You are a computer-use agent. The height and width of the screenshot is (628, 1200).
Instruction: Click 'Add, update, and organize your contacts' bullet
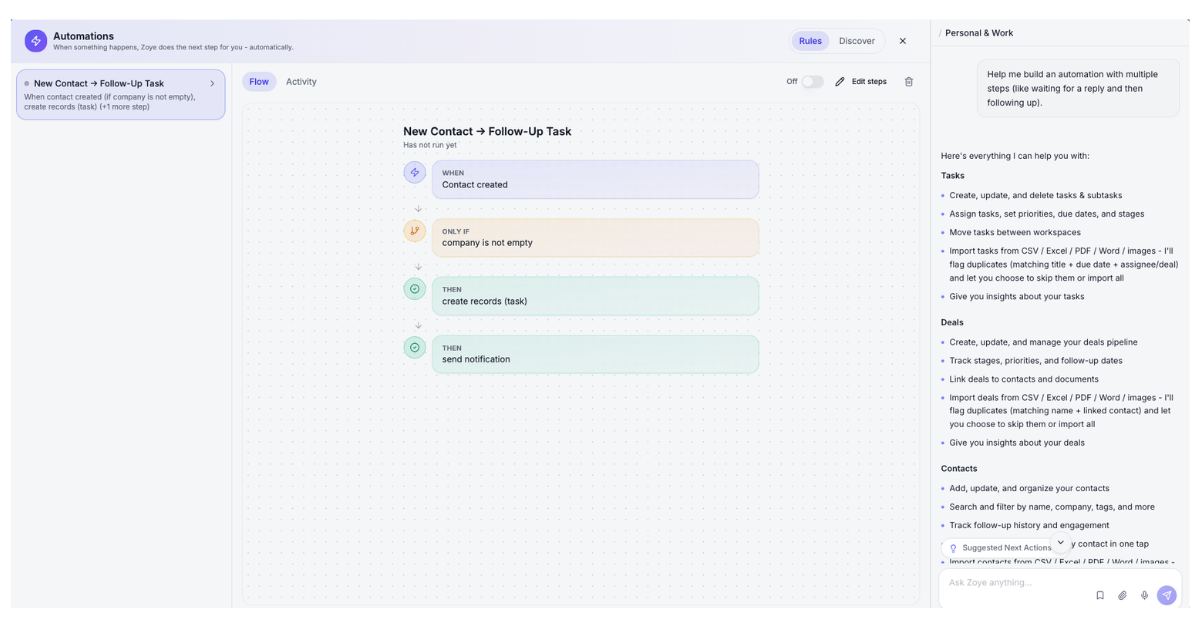(1029, 488)
